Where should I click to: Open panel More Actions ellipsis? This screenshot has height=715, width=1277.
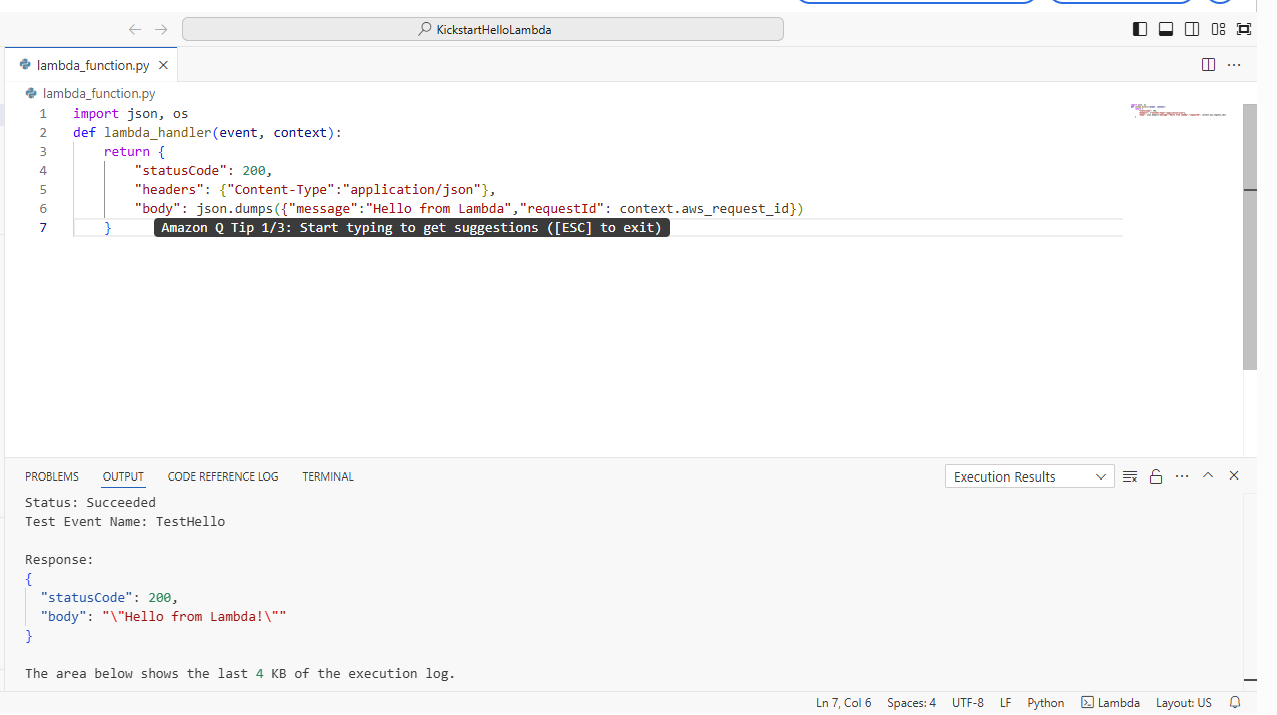click(1182, 476)
